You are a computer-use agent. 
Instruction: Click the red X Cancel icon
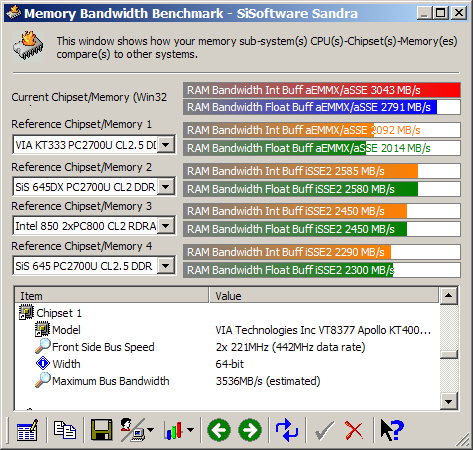tap(354, 430)
